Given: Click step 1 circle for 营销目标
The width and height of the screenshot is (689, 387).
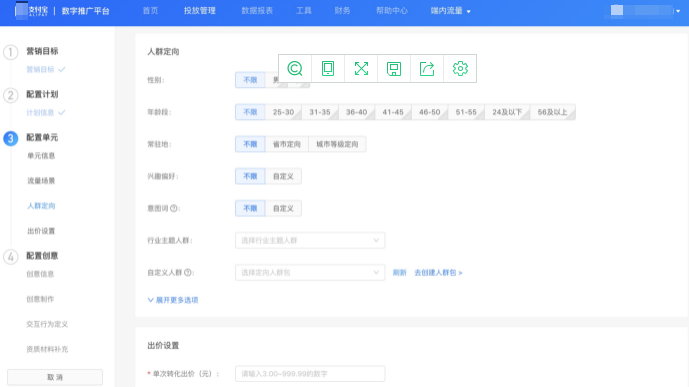Looking at the screenshot, I should coord(11,52).
